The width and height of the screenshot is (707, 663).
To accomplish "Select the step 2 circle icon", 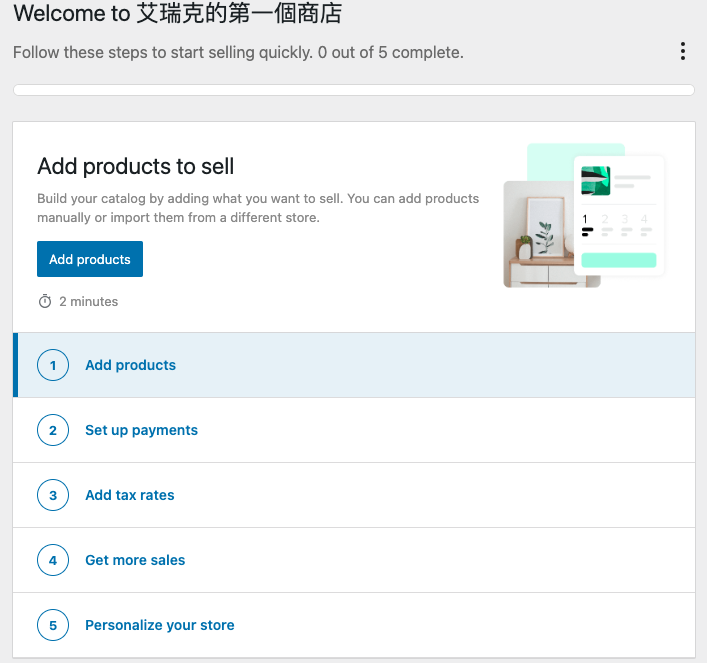I will click(x=53, y=430).
